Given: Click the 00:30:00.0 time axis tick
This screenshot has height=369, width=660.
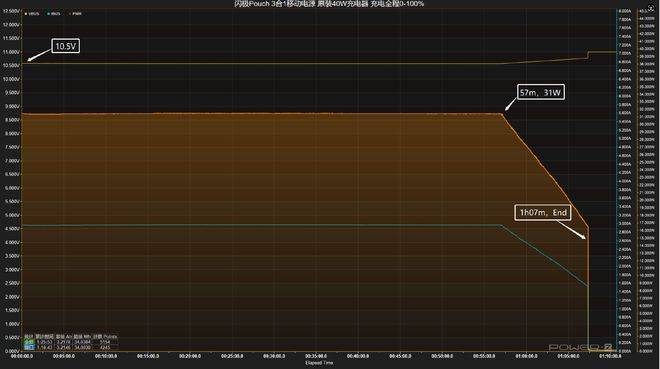Looking at the screenshot, I should tap(274, 356).
